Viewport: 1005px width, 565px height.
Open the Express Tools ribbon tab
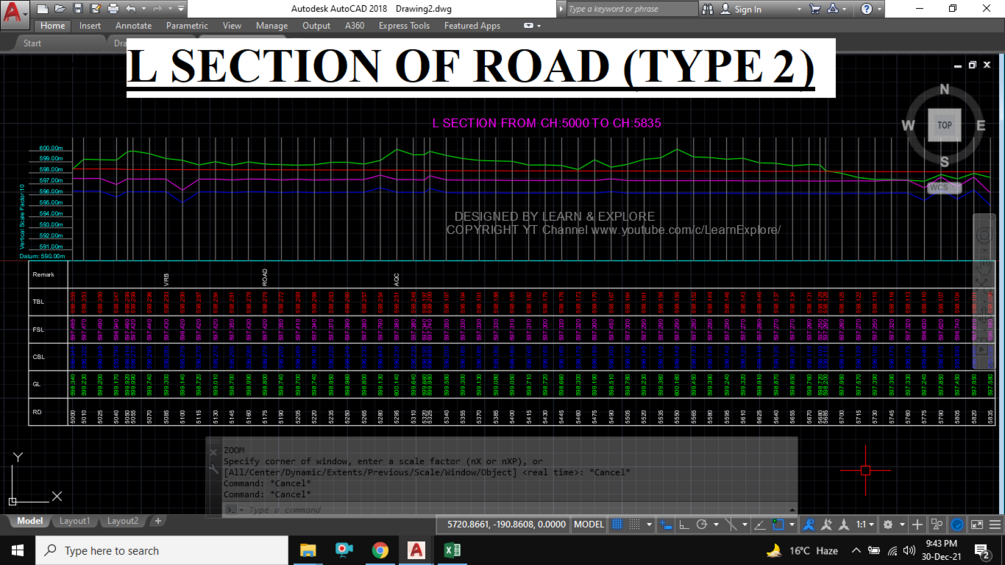coord(404,26)
